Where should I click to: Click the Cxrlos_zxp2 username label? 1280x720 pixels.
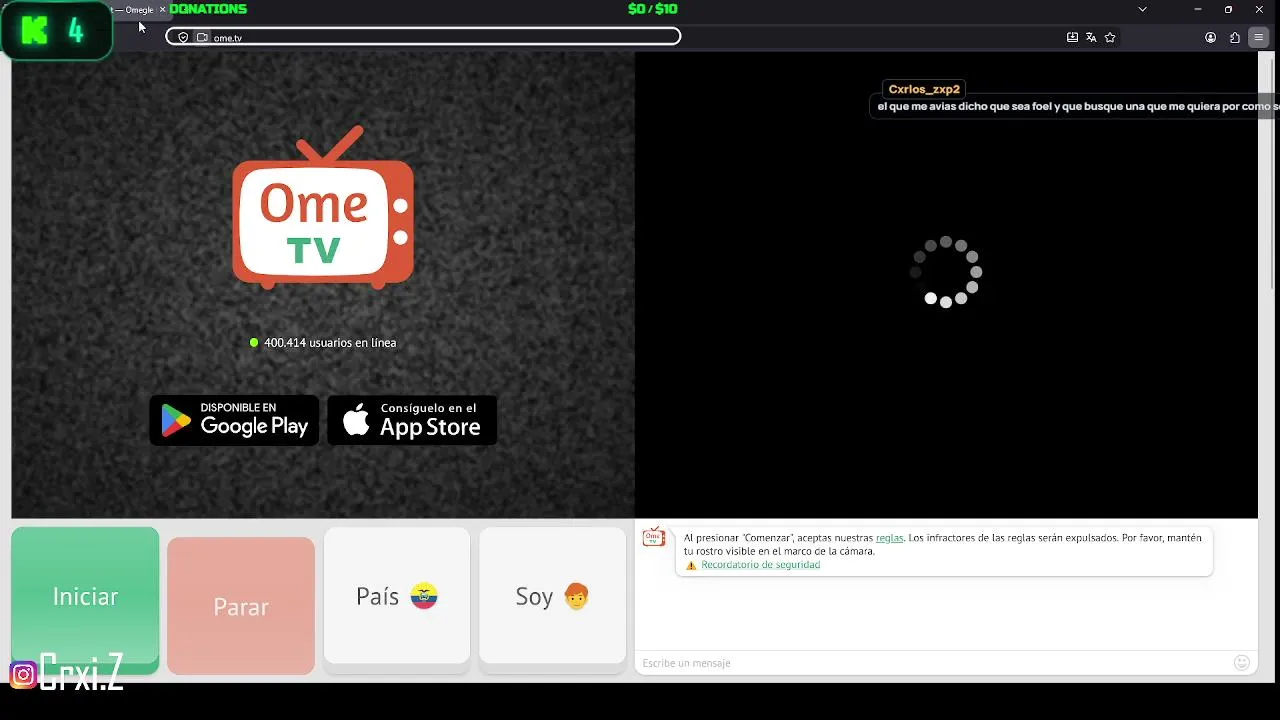point(924,89)
